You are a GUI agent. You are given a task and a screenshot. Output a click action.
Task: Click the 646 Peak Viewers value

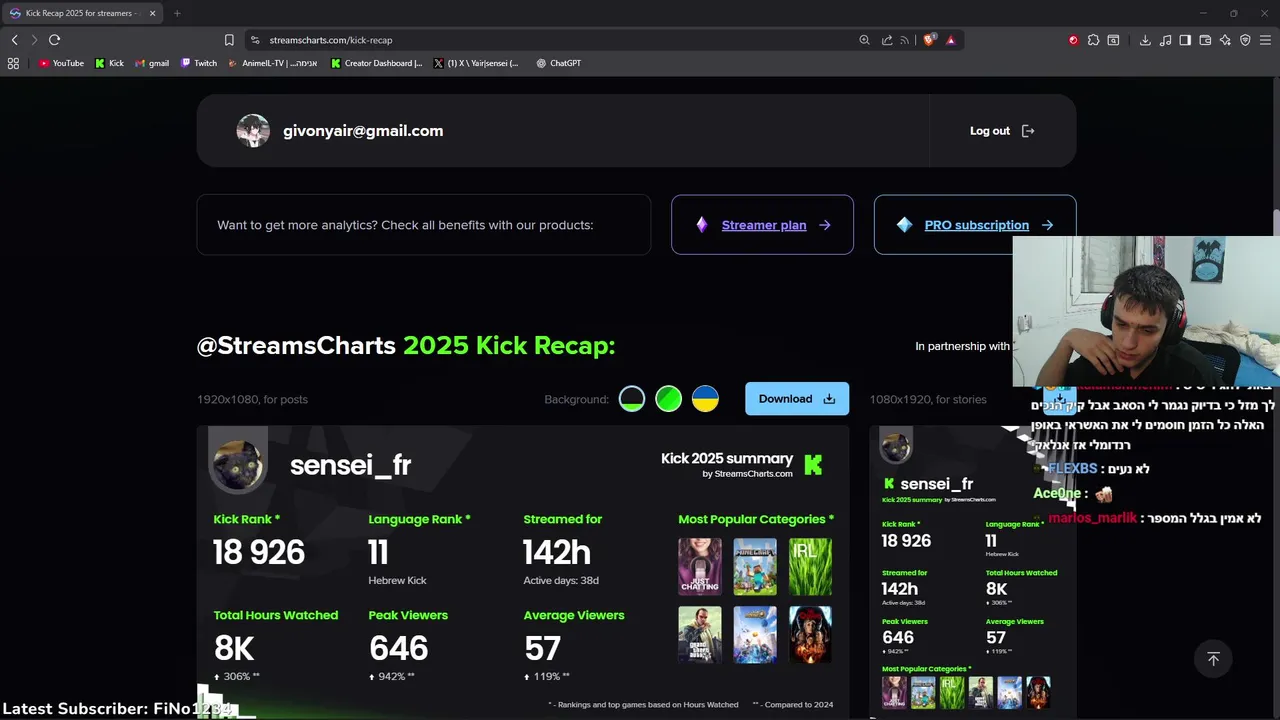click(x=398, y=649)
